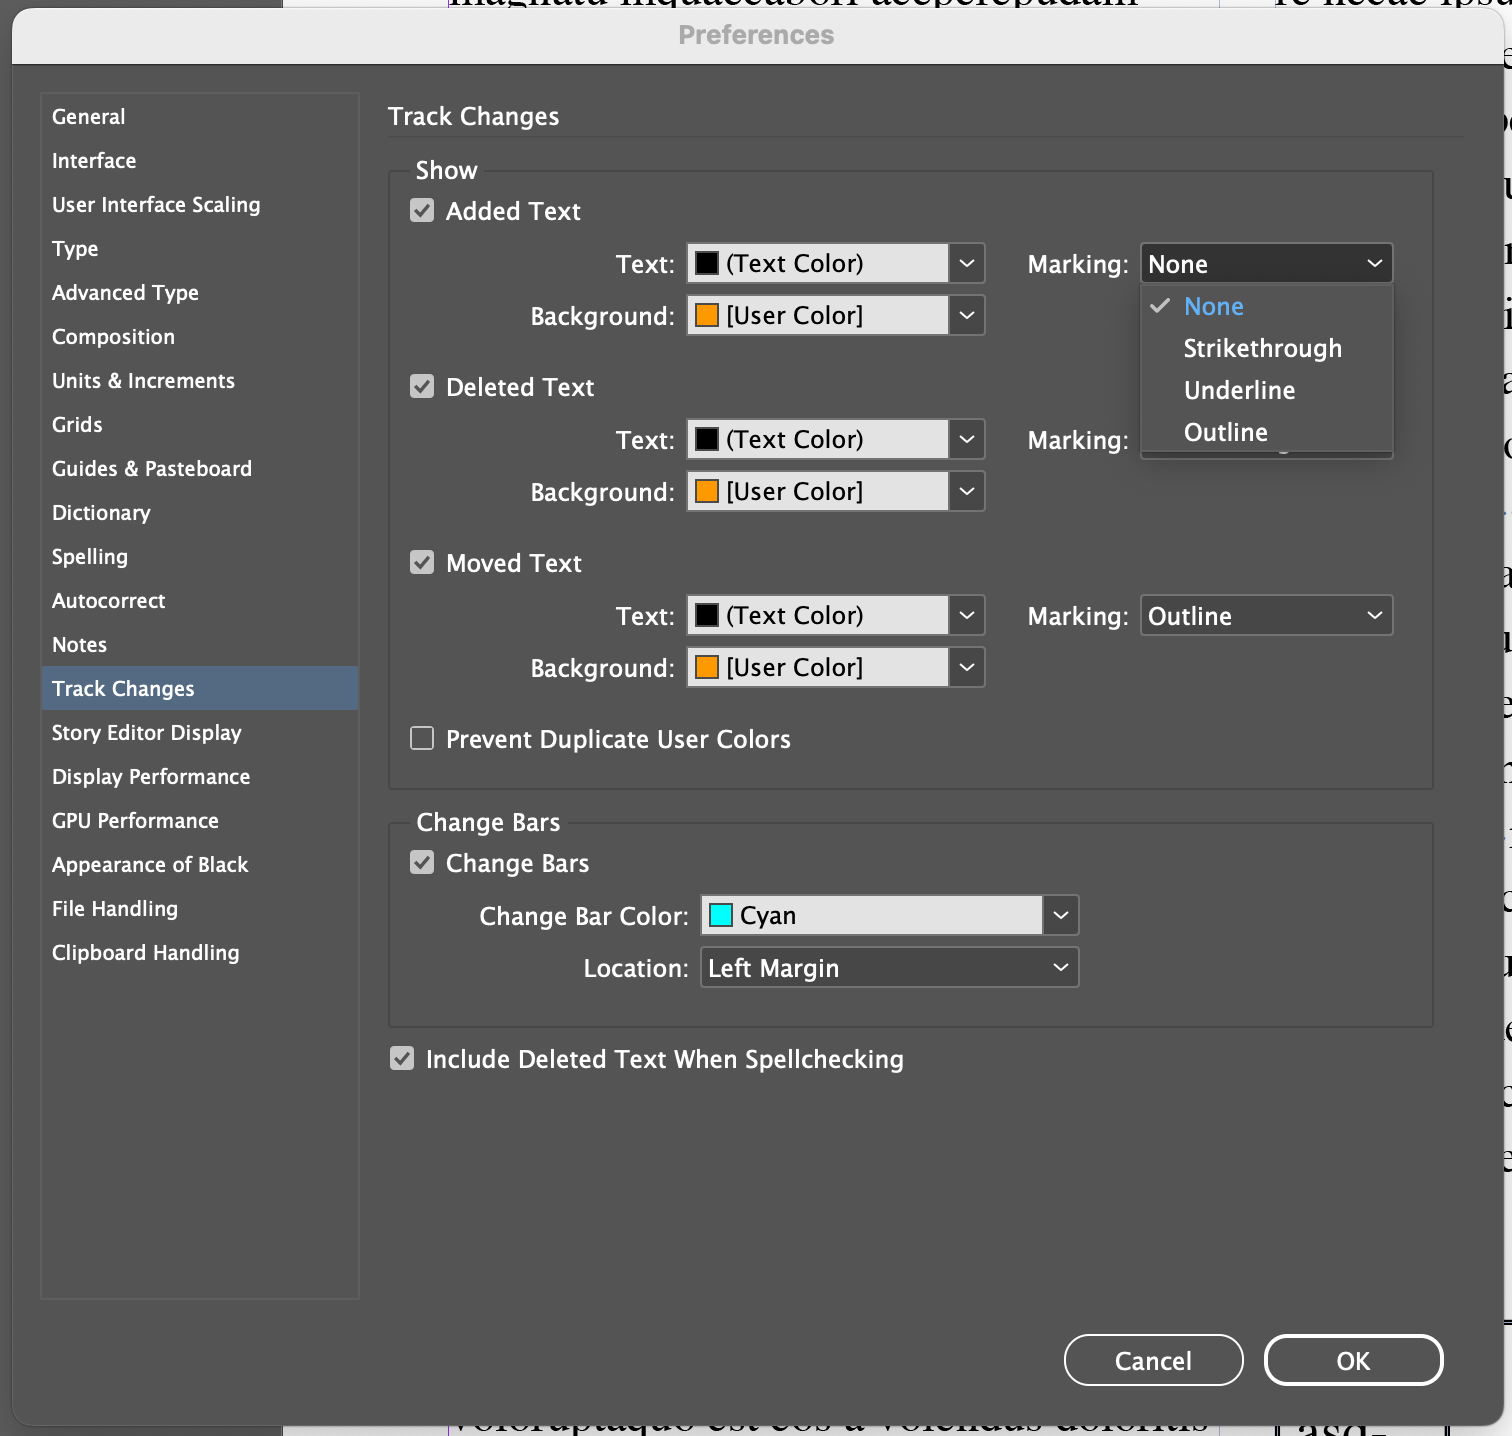View the Guides & Pasteboard preferences
This screenshot has width=1512, height=1436.
coord(151,468)
